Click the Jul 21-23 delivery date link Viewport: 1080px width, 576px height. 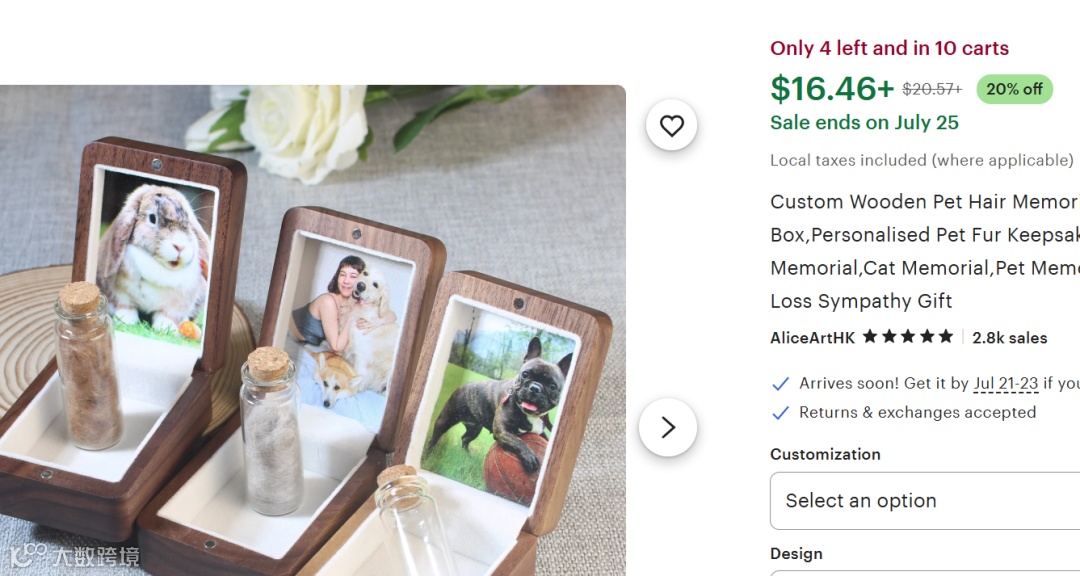tap(1006, 384)
